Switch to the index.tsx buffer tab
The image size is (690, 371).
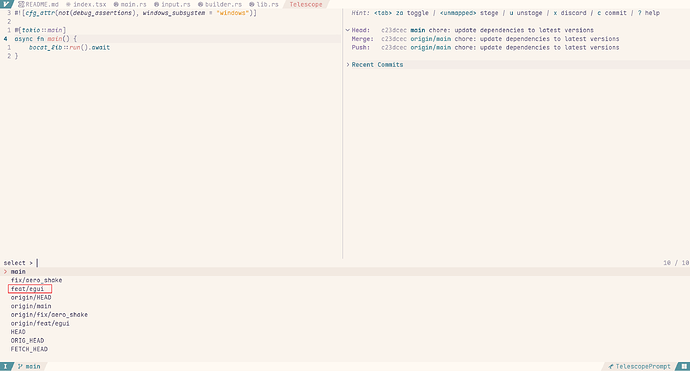pos(86,4)
